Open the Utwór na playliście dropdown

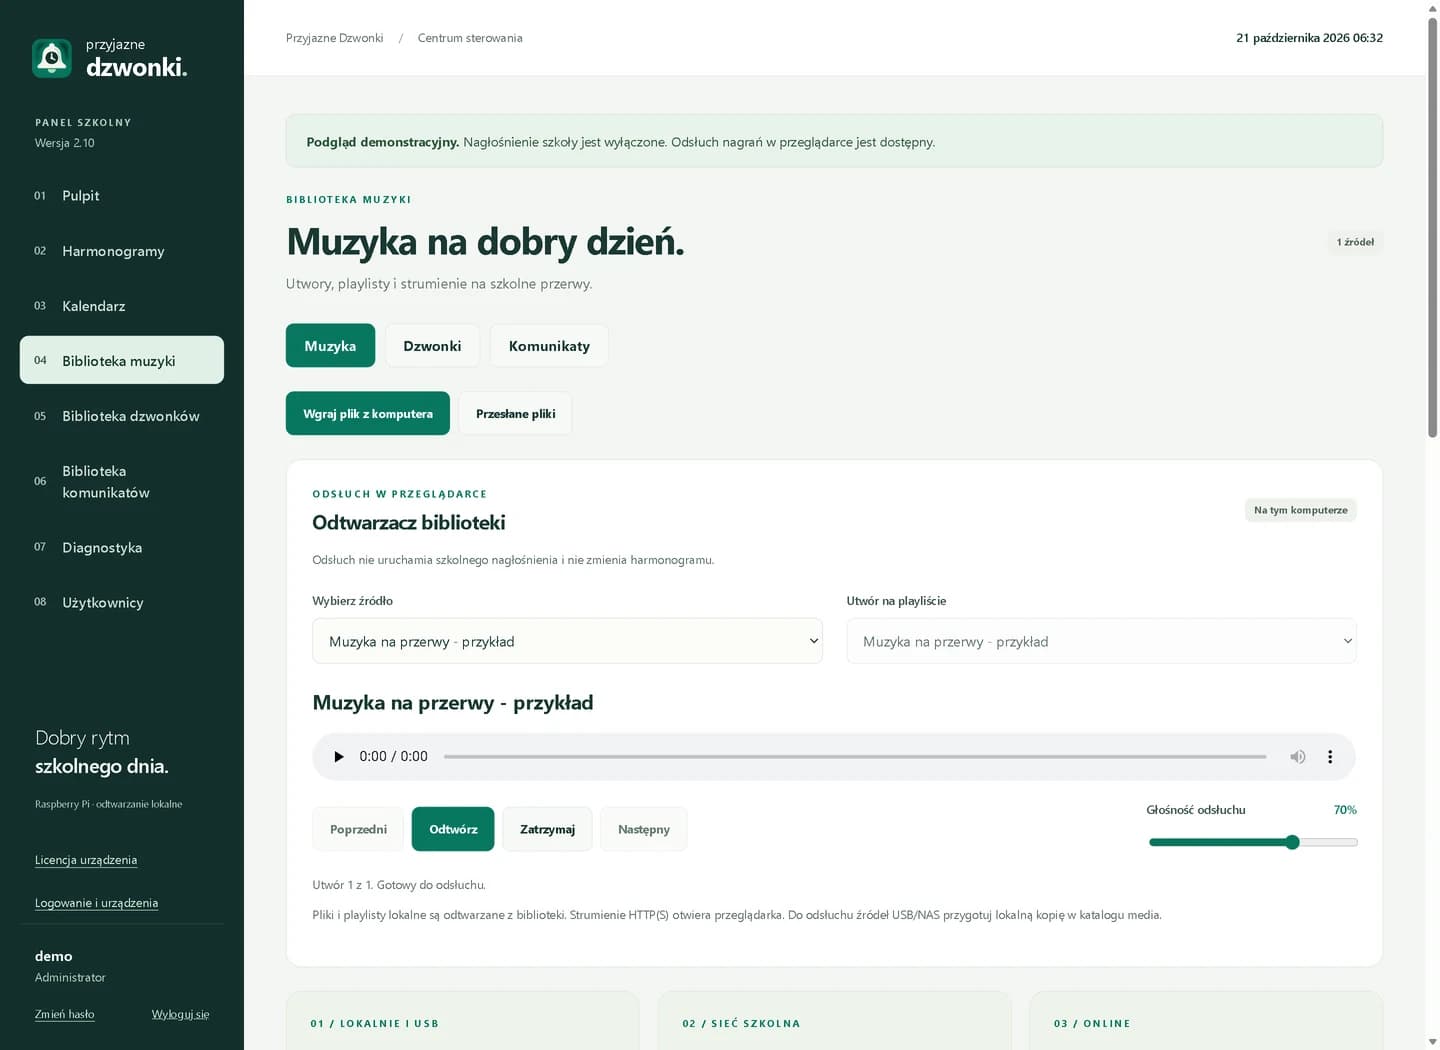coord(1101,641)
